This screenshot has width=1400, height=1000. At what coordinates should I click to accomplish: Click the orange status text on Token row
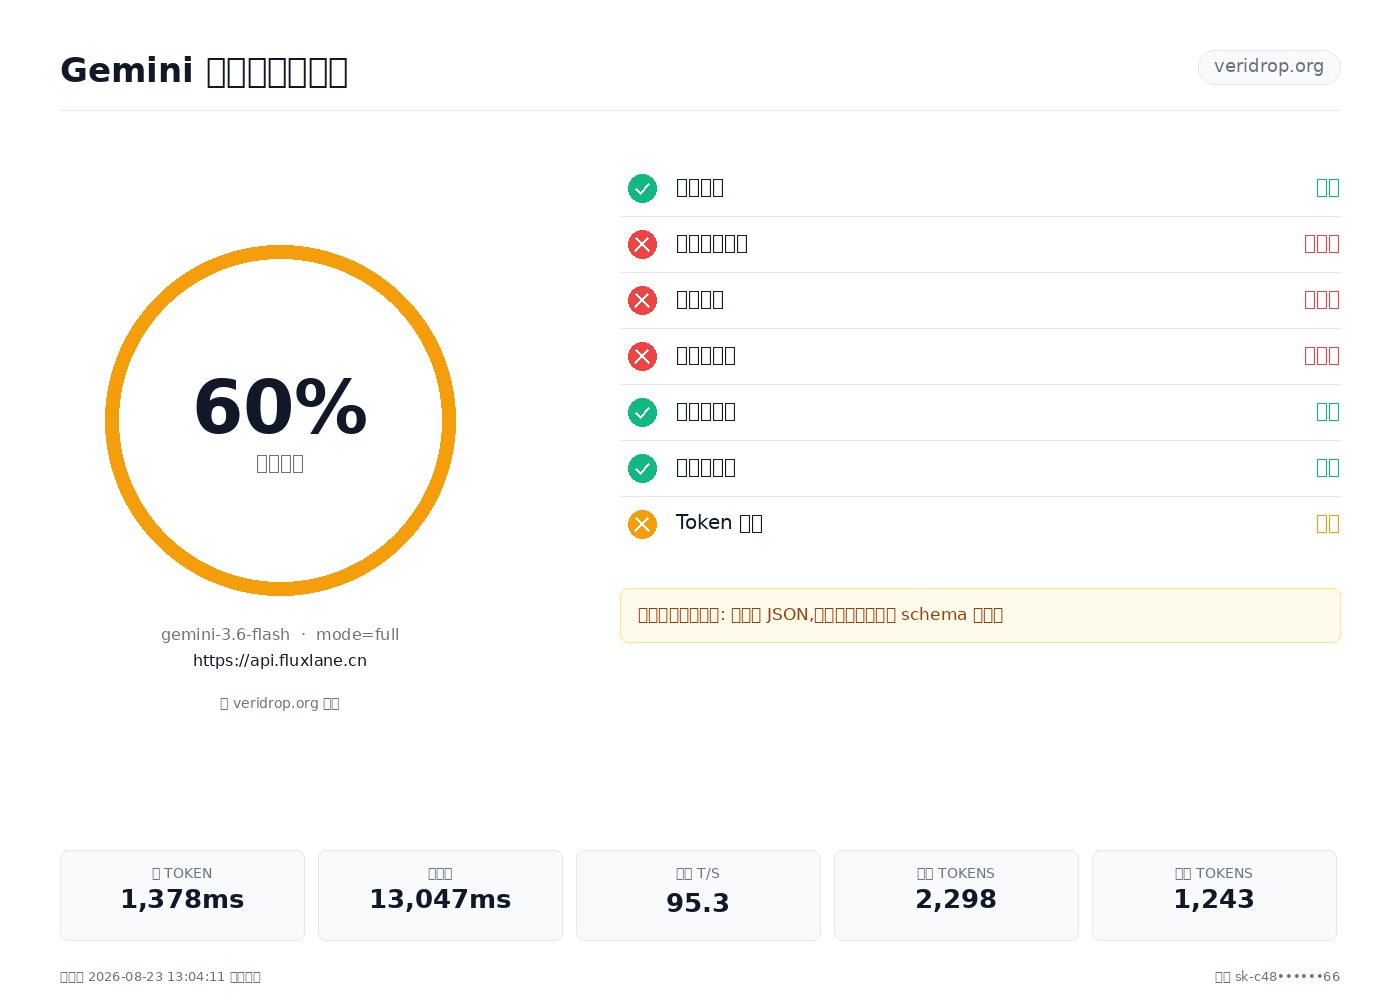[1327, 523]
